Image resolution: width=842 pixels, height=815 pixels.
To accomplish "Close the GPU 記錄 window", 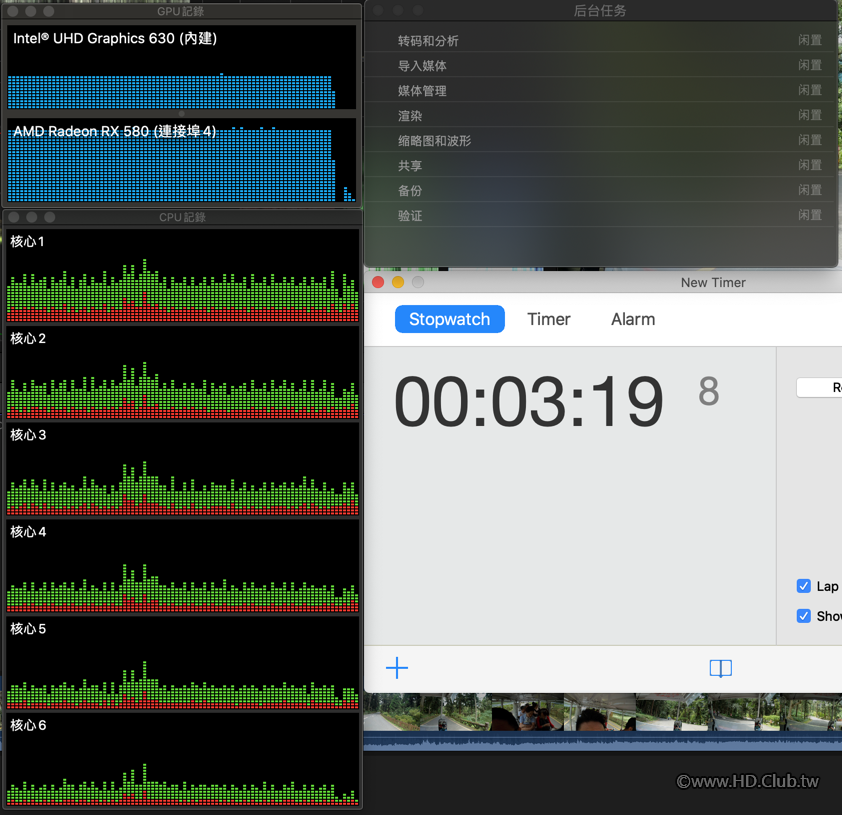I will coord(13,11).
